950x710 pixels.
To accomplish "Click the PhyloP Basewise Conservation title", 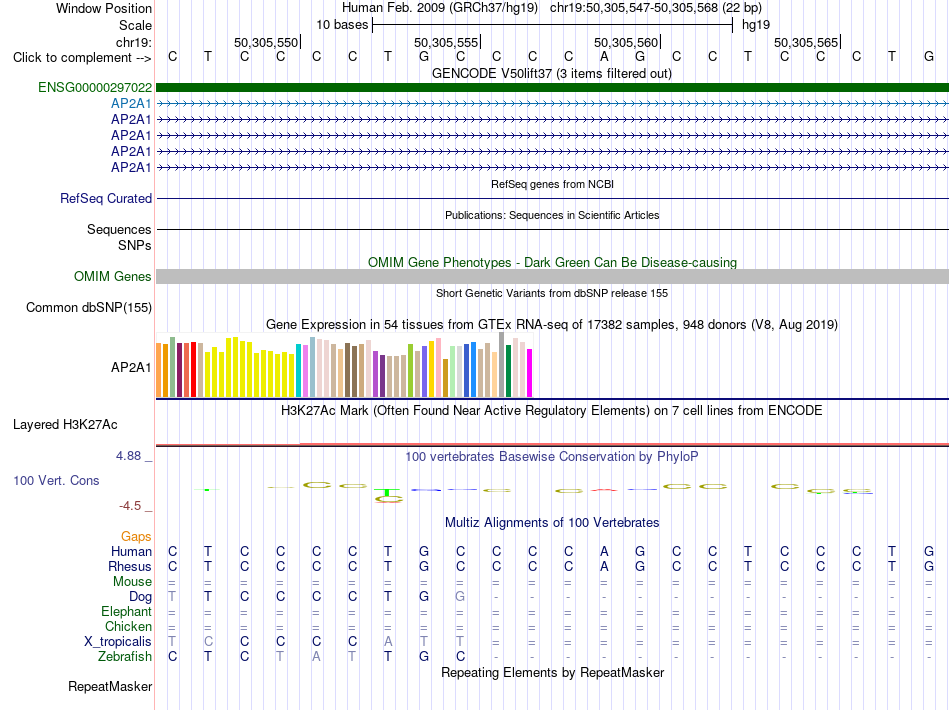I will click(552, 457).
